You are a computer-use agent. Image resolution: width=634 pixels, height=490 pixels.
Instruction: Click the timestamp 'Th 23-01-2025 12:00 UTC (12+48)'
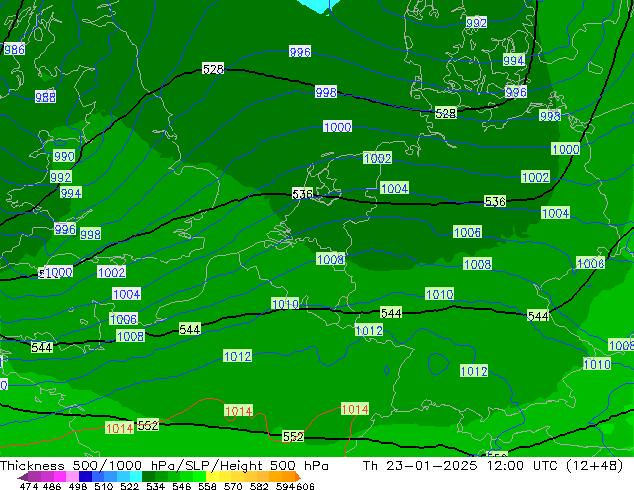coord(493,466)
